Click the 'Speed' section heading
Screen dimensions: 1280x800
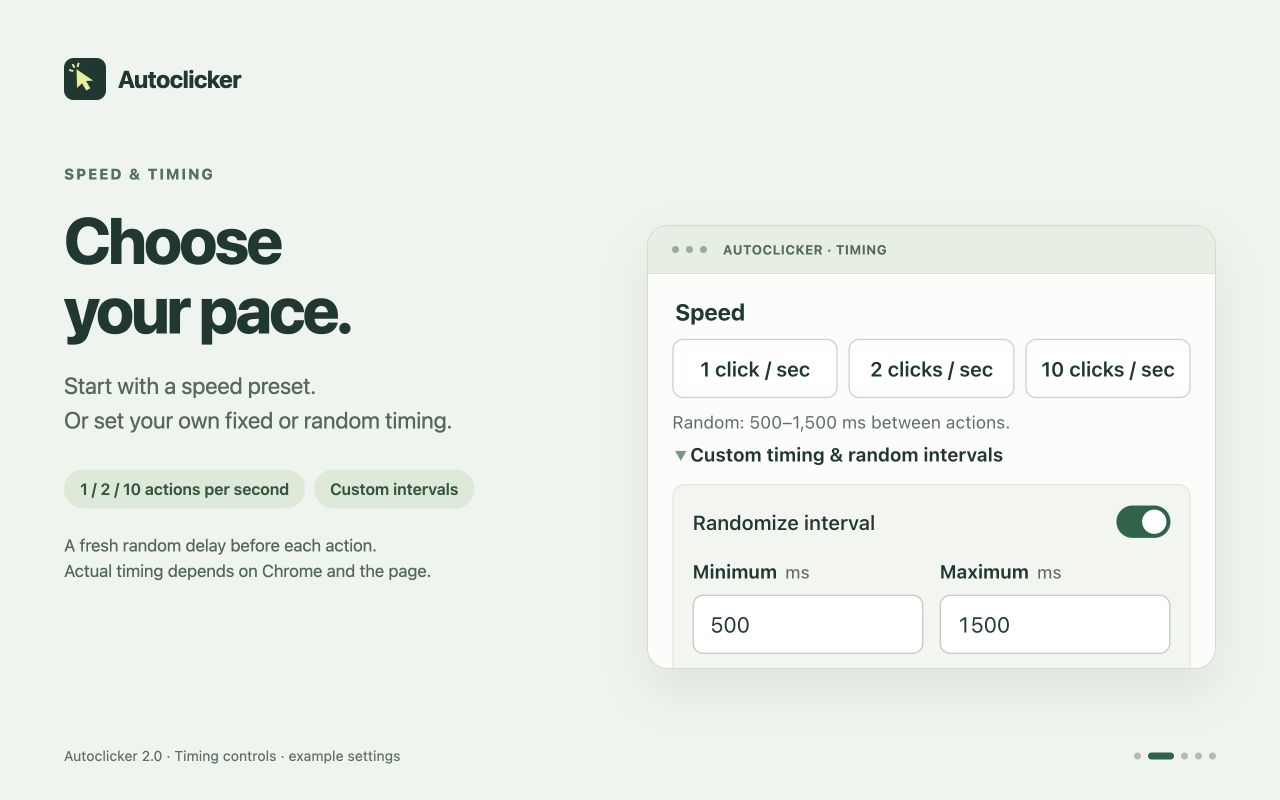click(x=710, y=313)
